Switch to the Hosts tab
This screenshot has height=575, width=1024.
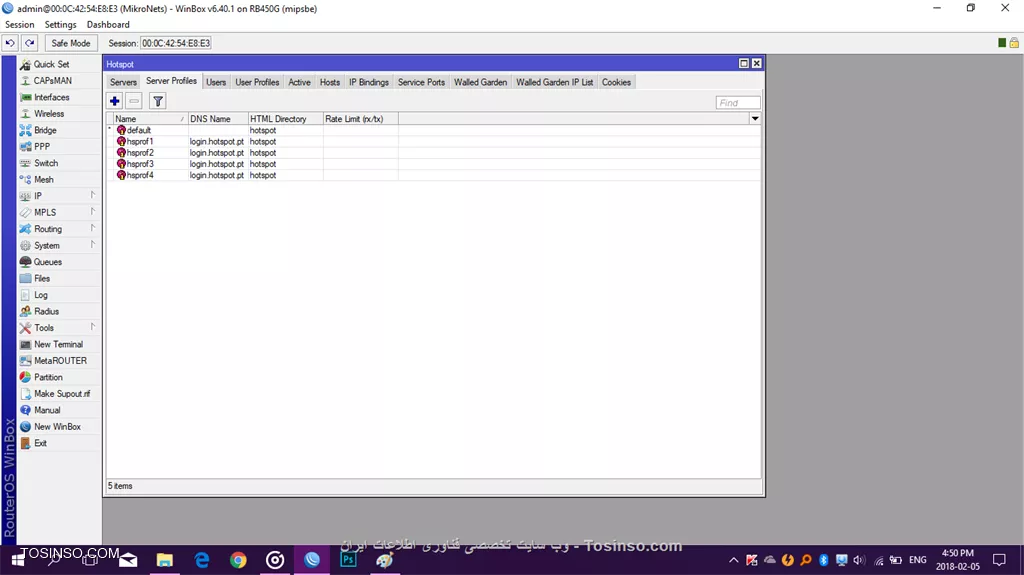tap(330, 82)
